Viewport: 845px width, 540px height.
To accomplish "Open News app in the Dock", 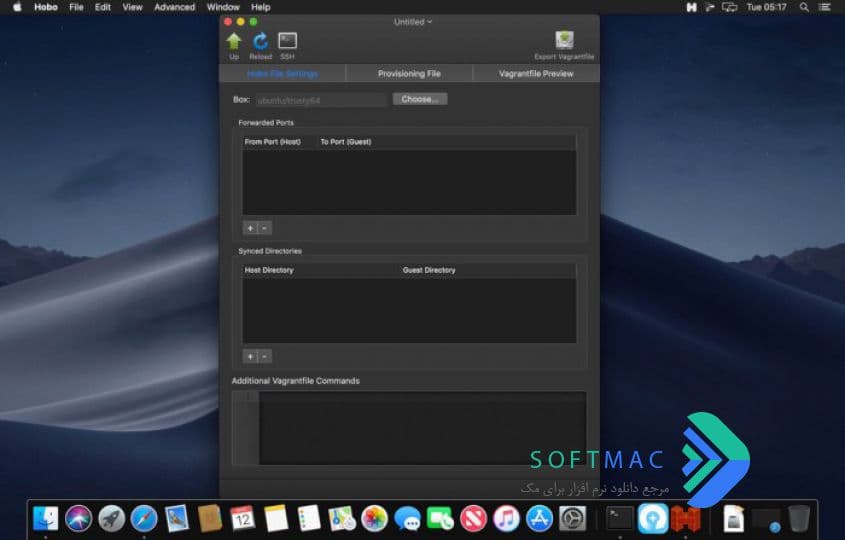I will 473,519.
